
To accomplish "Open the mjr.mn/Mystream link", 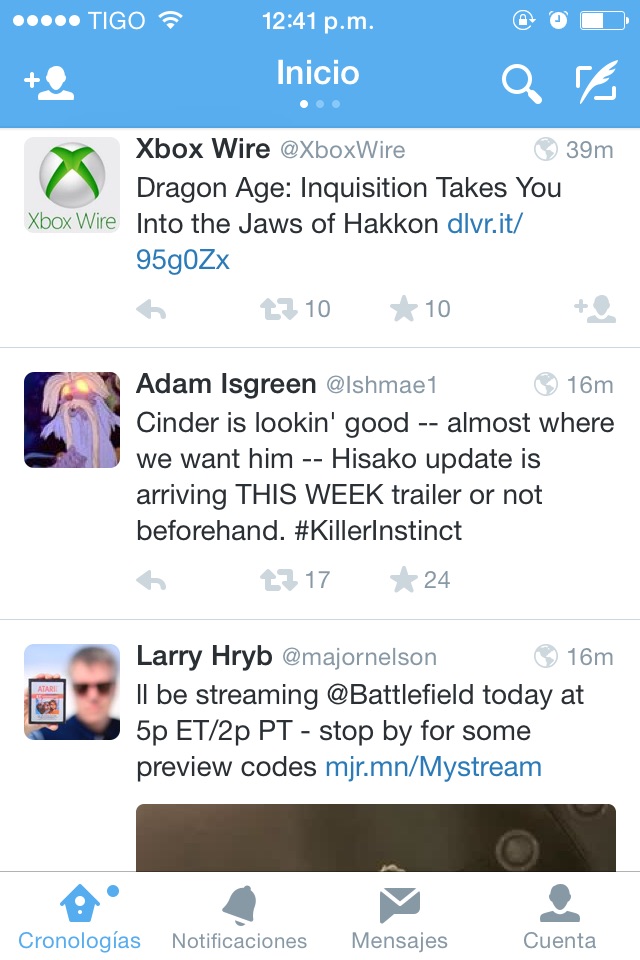I will click(x=433, y=767).
